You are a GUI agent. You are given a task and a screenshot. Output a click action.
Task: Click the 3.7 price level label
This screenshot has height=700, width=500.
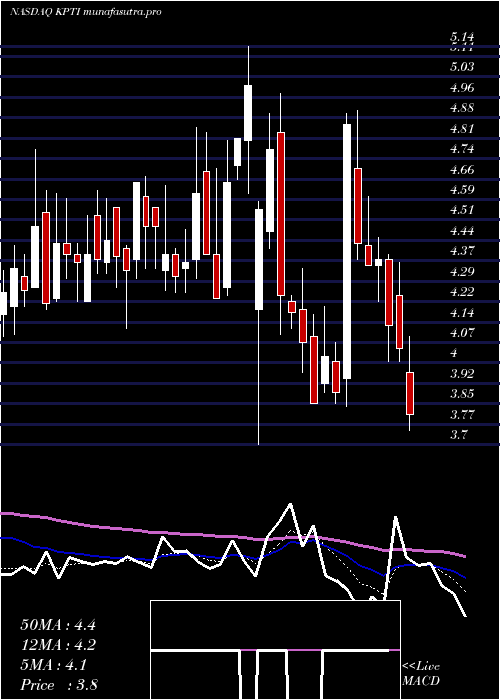pyautogui.click(x=459, y=435)
